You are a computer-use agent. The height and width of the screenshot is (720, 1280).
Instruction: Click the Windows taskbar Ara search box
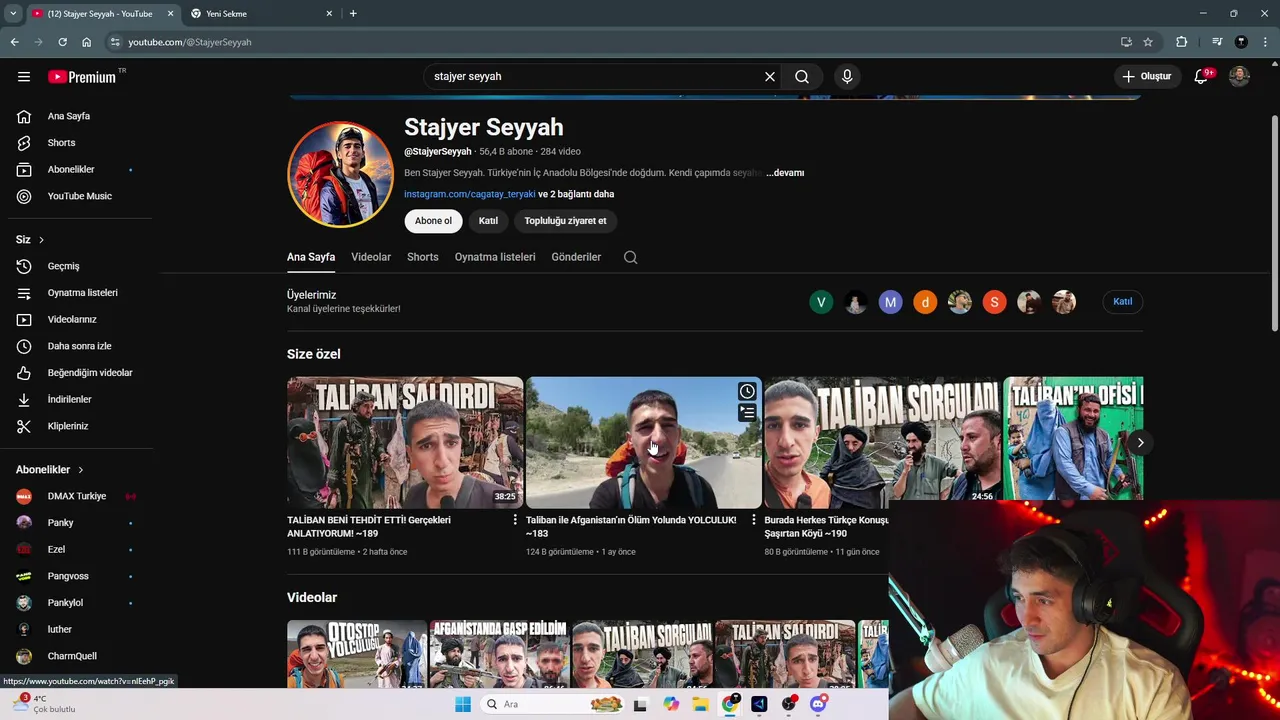(x=552, y=704)
